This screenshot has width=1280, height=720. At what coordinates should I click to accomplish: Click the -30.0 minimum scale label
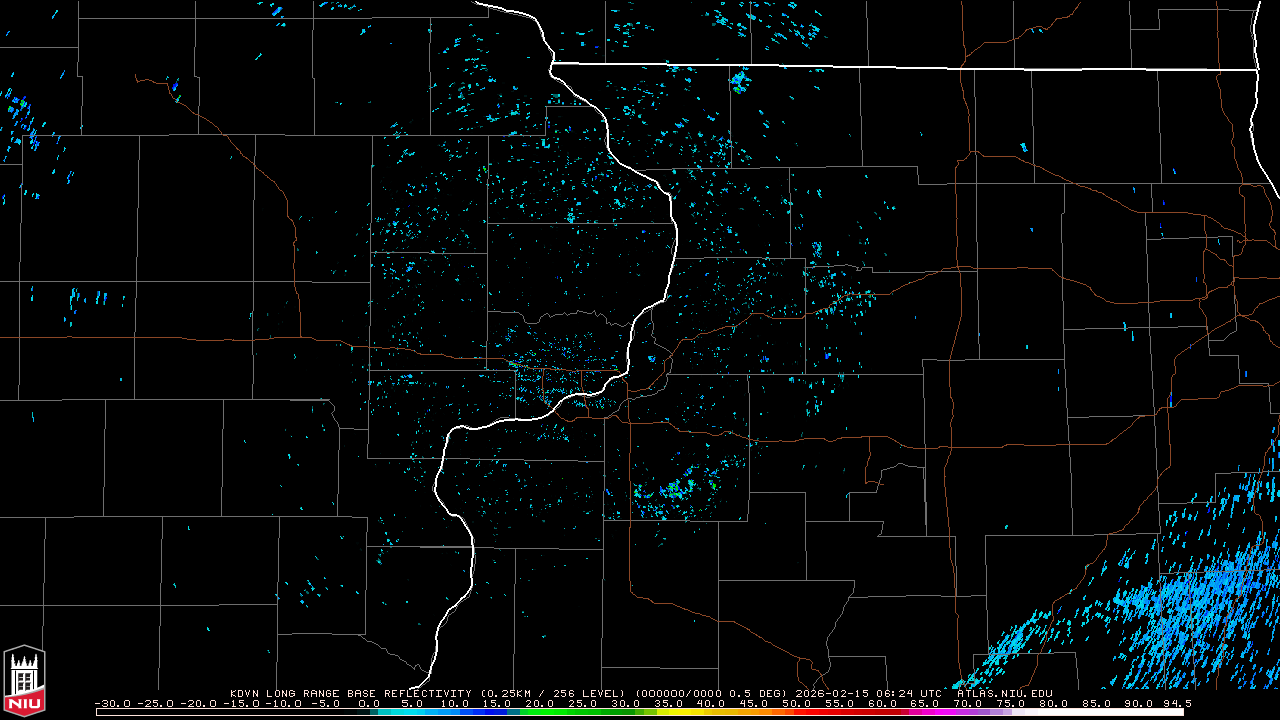[112, 703]
